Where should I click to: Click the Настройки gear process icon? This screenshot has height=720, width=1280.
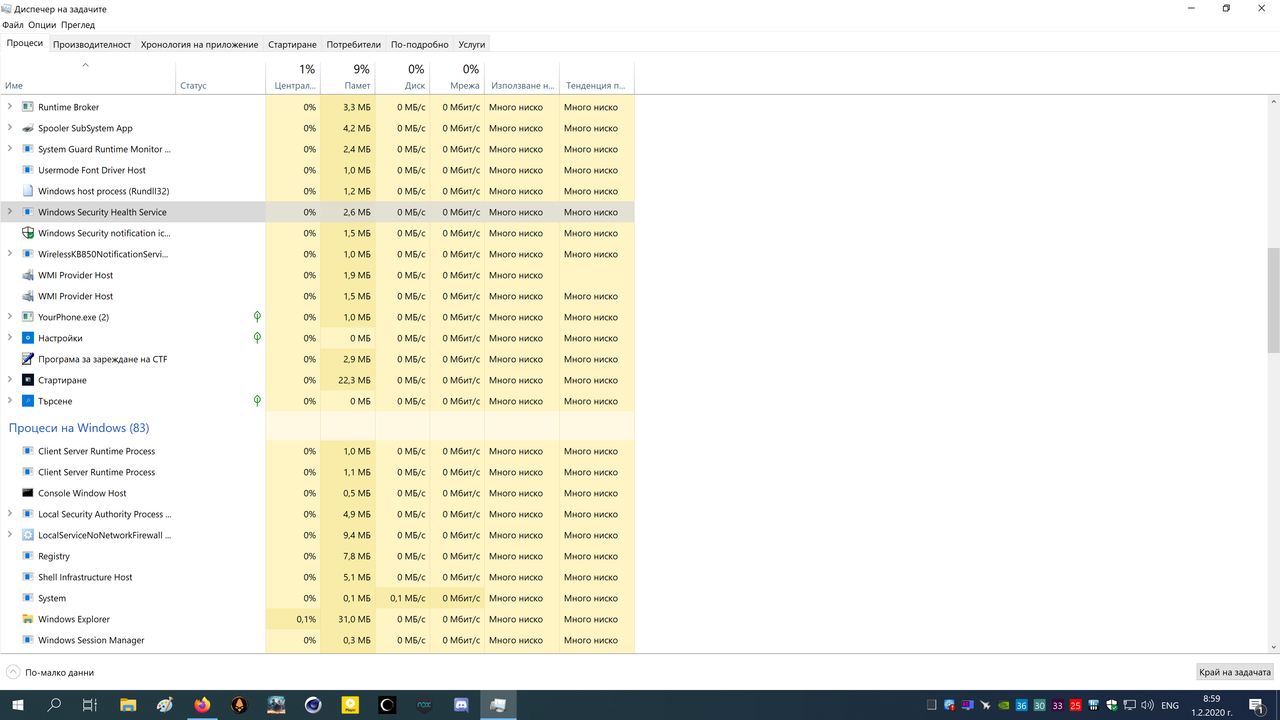tap(28, 338)
